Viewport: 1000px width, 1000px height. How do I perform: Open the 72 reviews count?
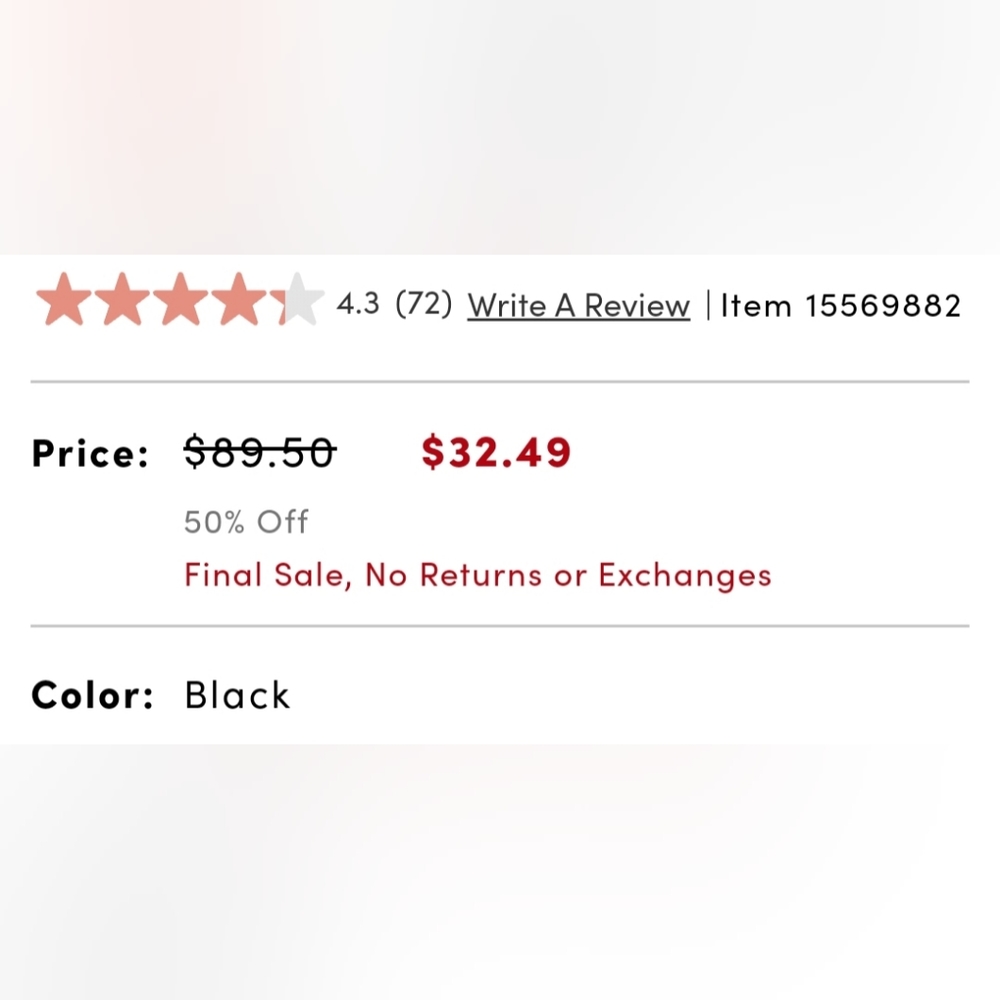[423, 304]
